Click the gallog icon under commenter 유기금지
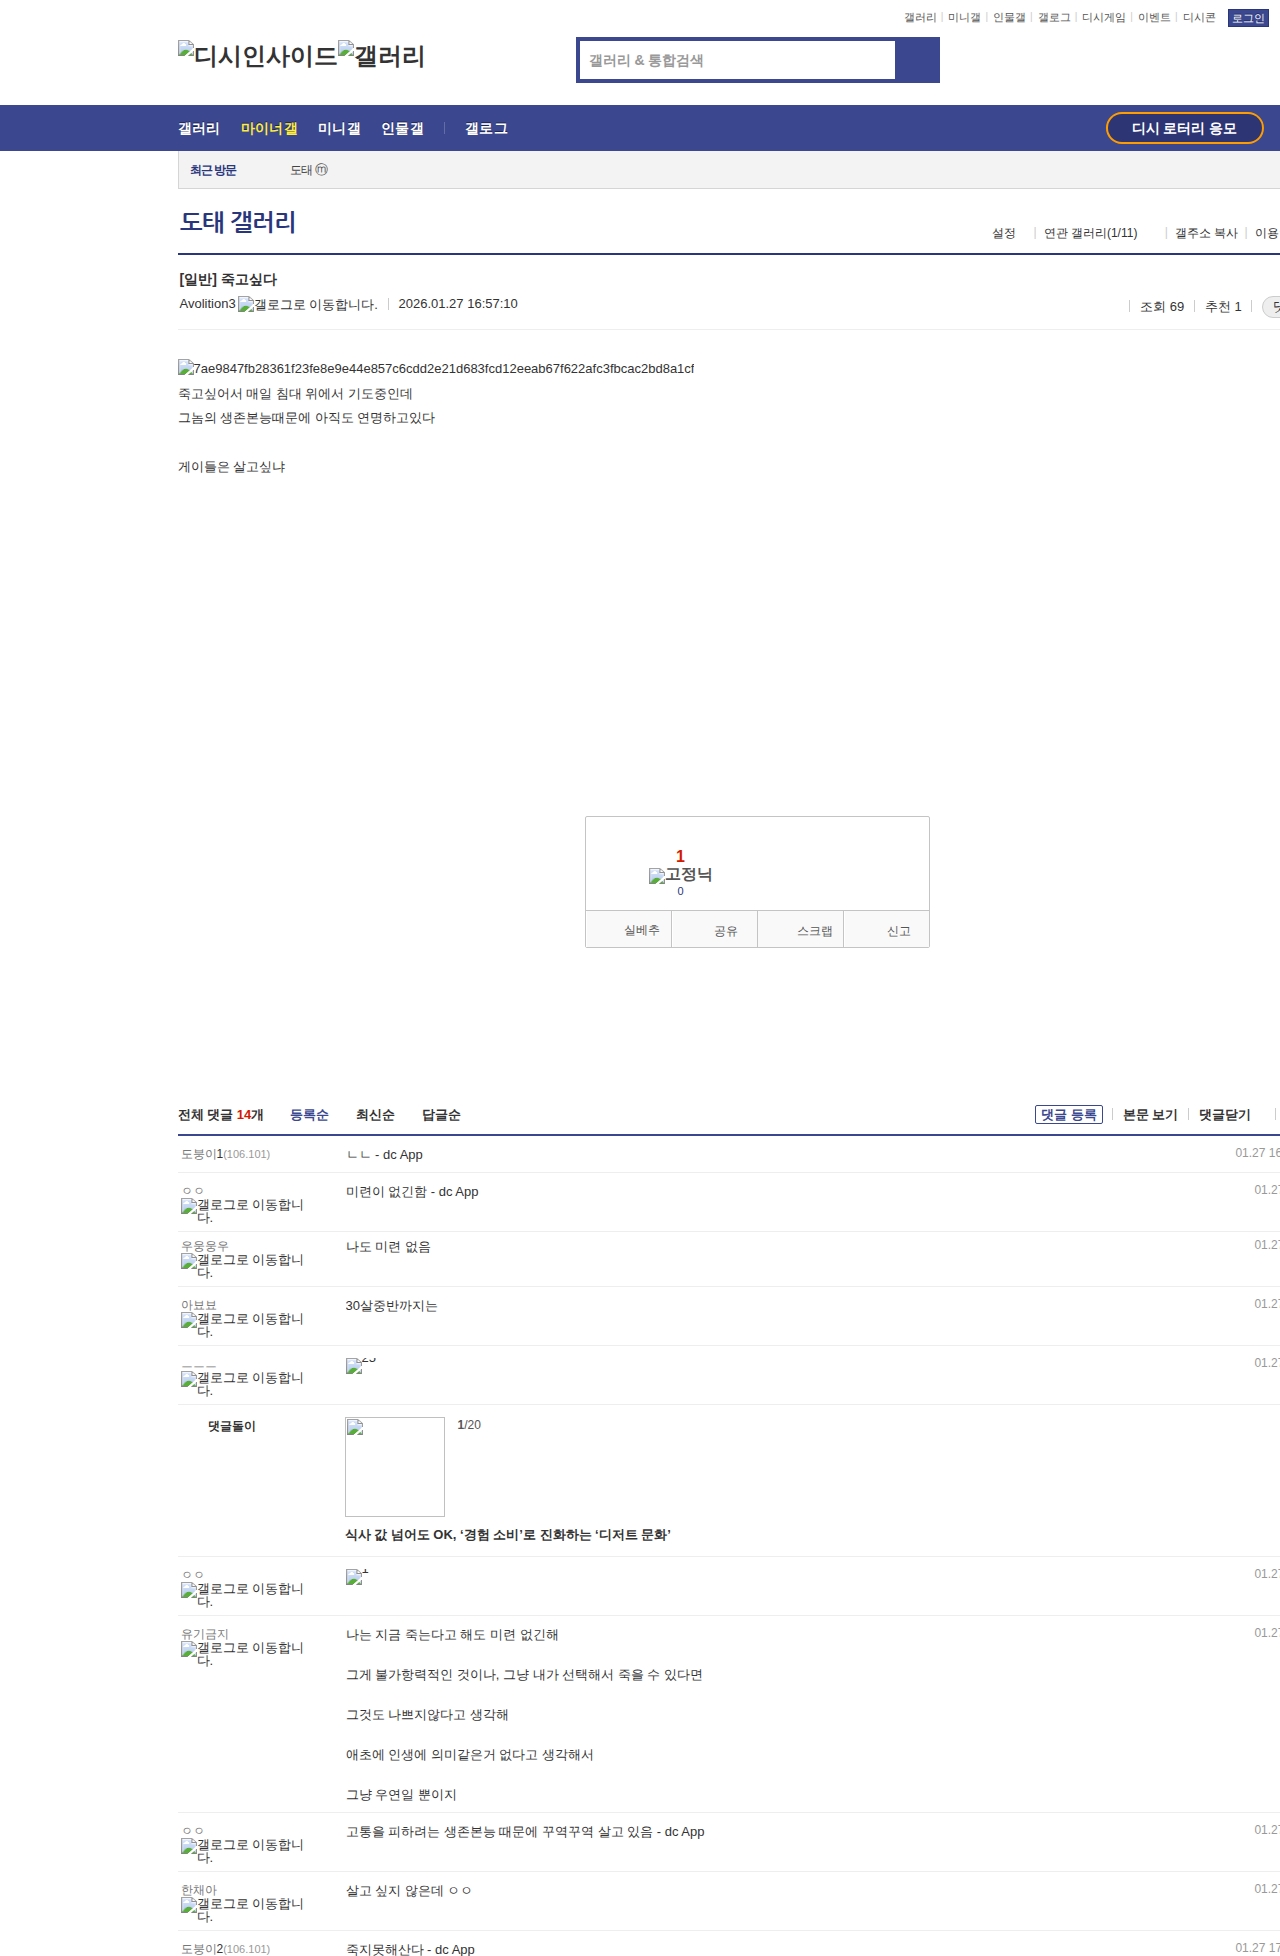The height and width of the screenshot is (1956, 1280). (x=242, y=1653)
